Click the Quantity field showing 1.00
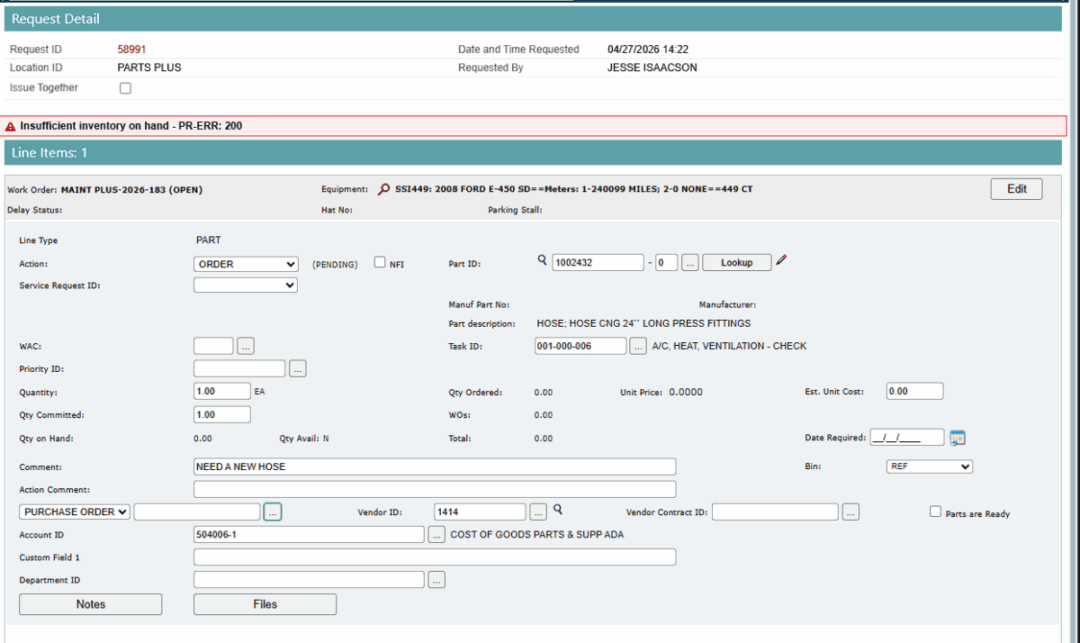Screen dimensions: 1080x643 click(x=222, y=392)
